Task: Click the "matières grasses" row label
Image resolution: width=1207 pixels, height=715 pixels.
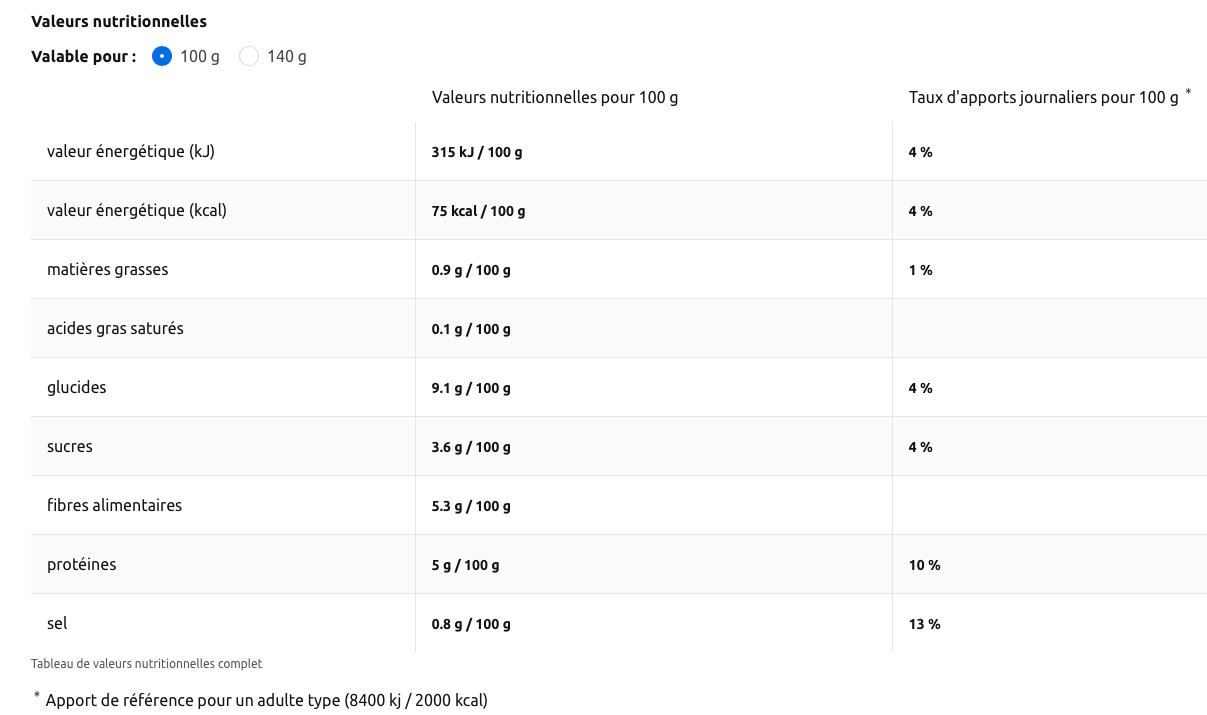Action: (x=108, y=270)
